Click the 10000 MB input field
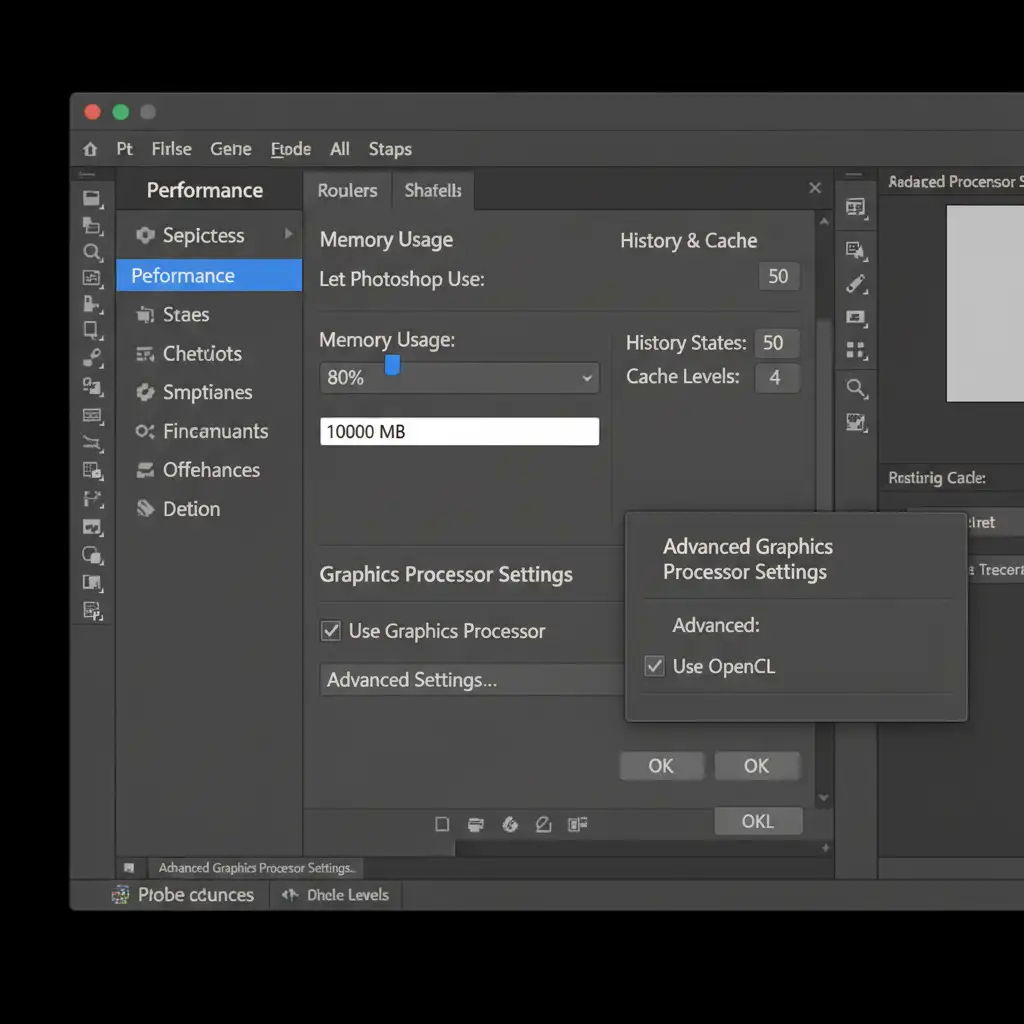 459,432
